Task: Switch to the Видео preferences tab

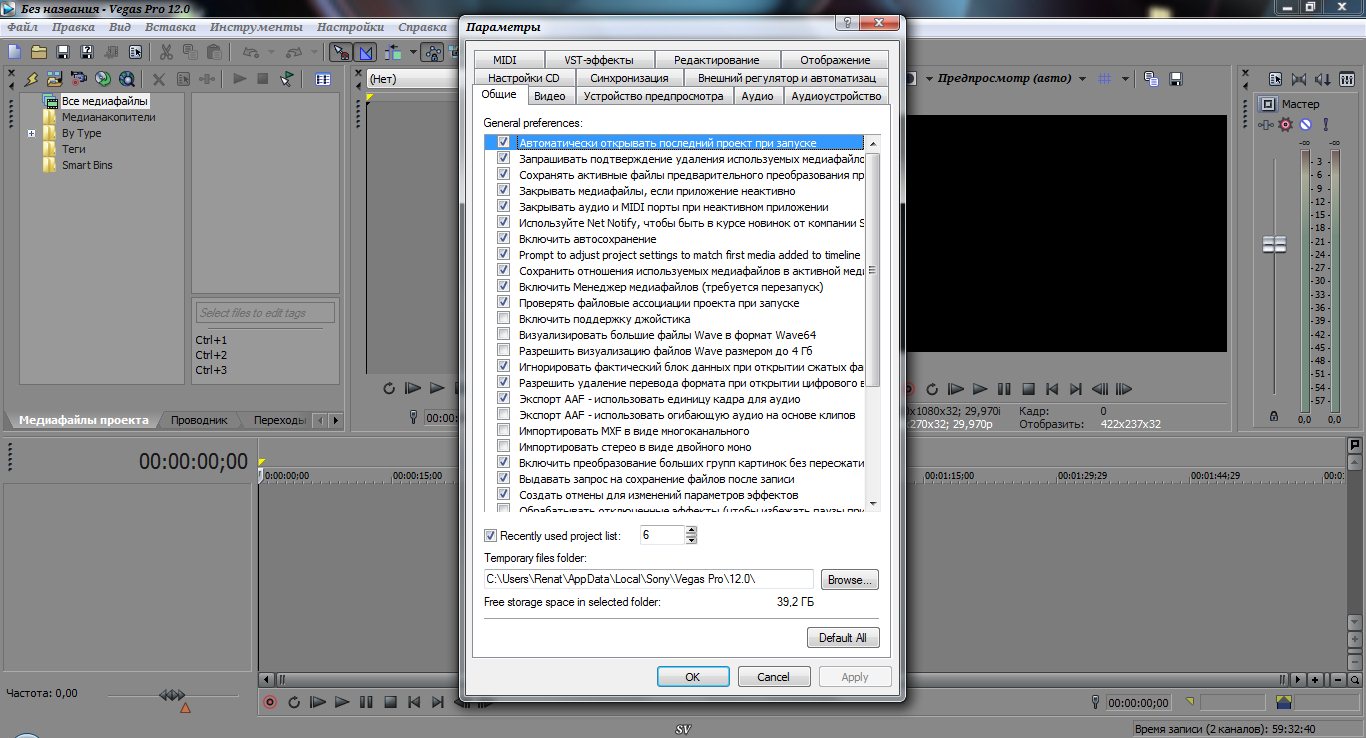Action: (549, 96)
